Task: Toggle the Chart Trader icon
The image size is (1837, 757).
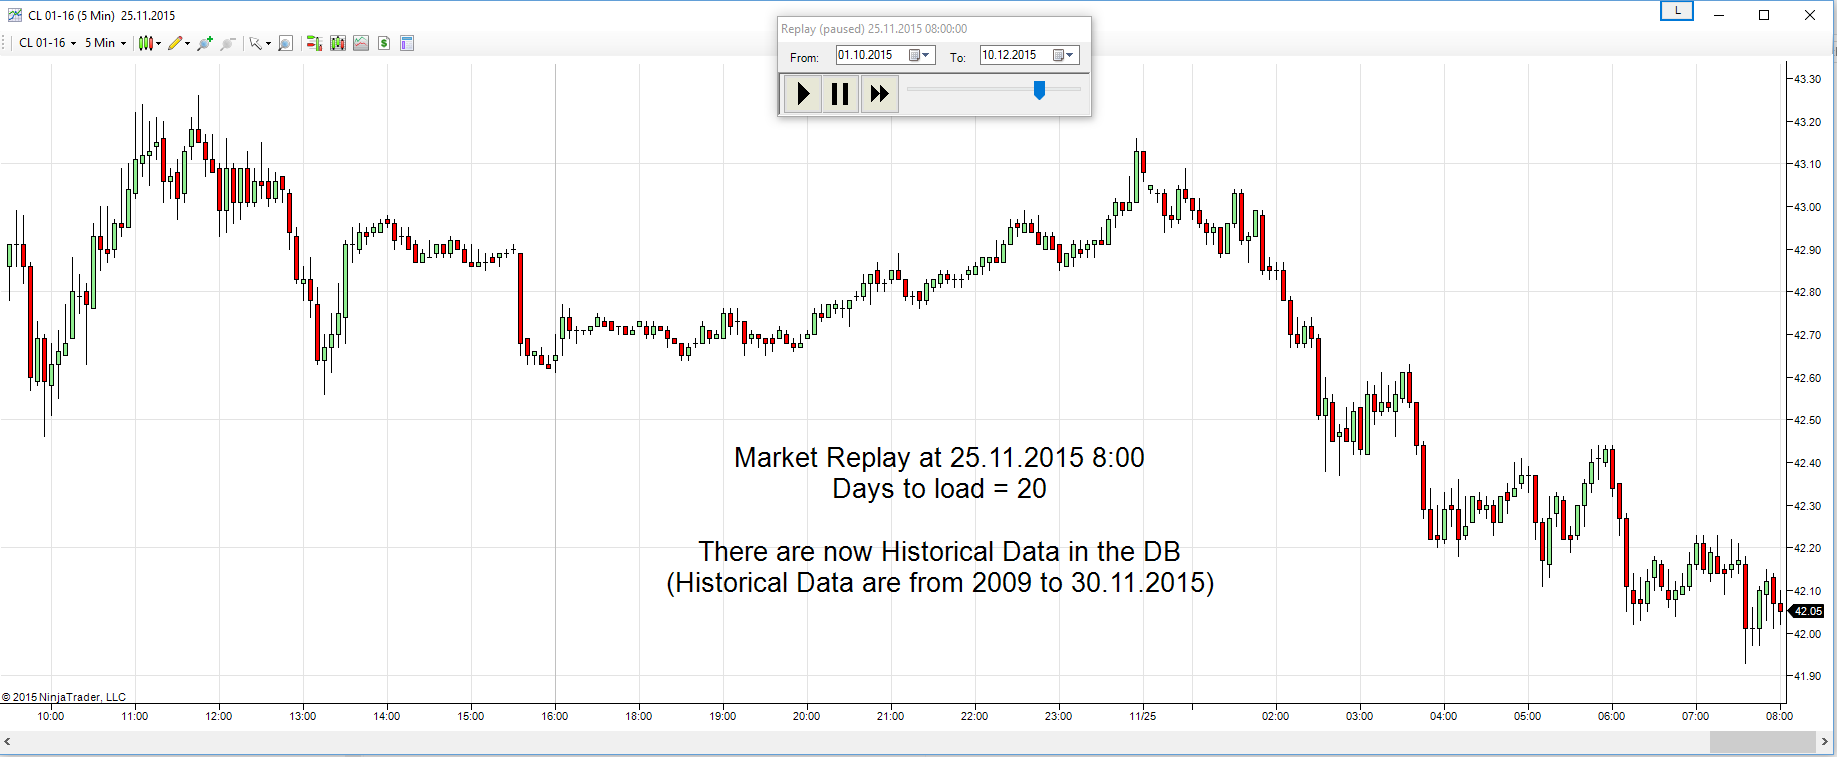Action: click(x=314, y=43)
